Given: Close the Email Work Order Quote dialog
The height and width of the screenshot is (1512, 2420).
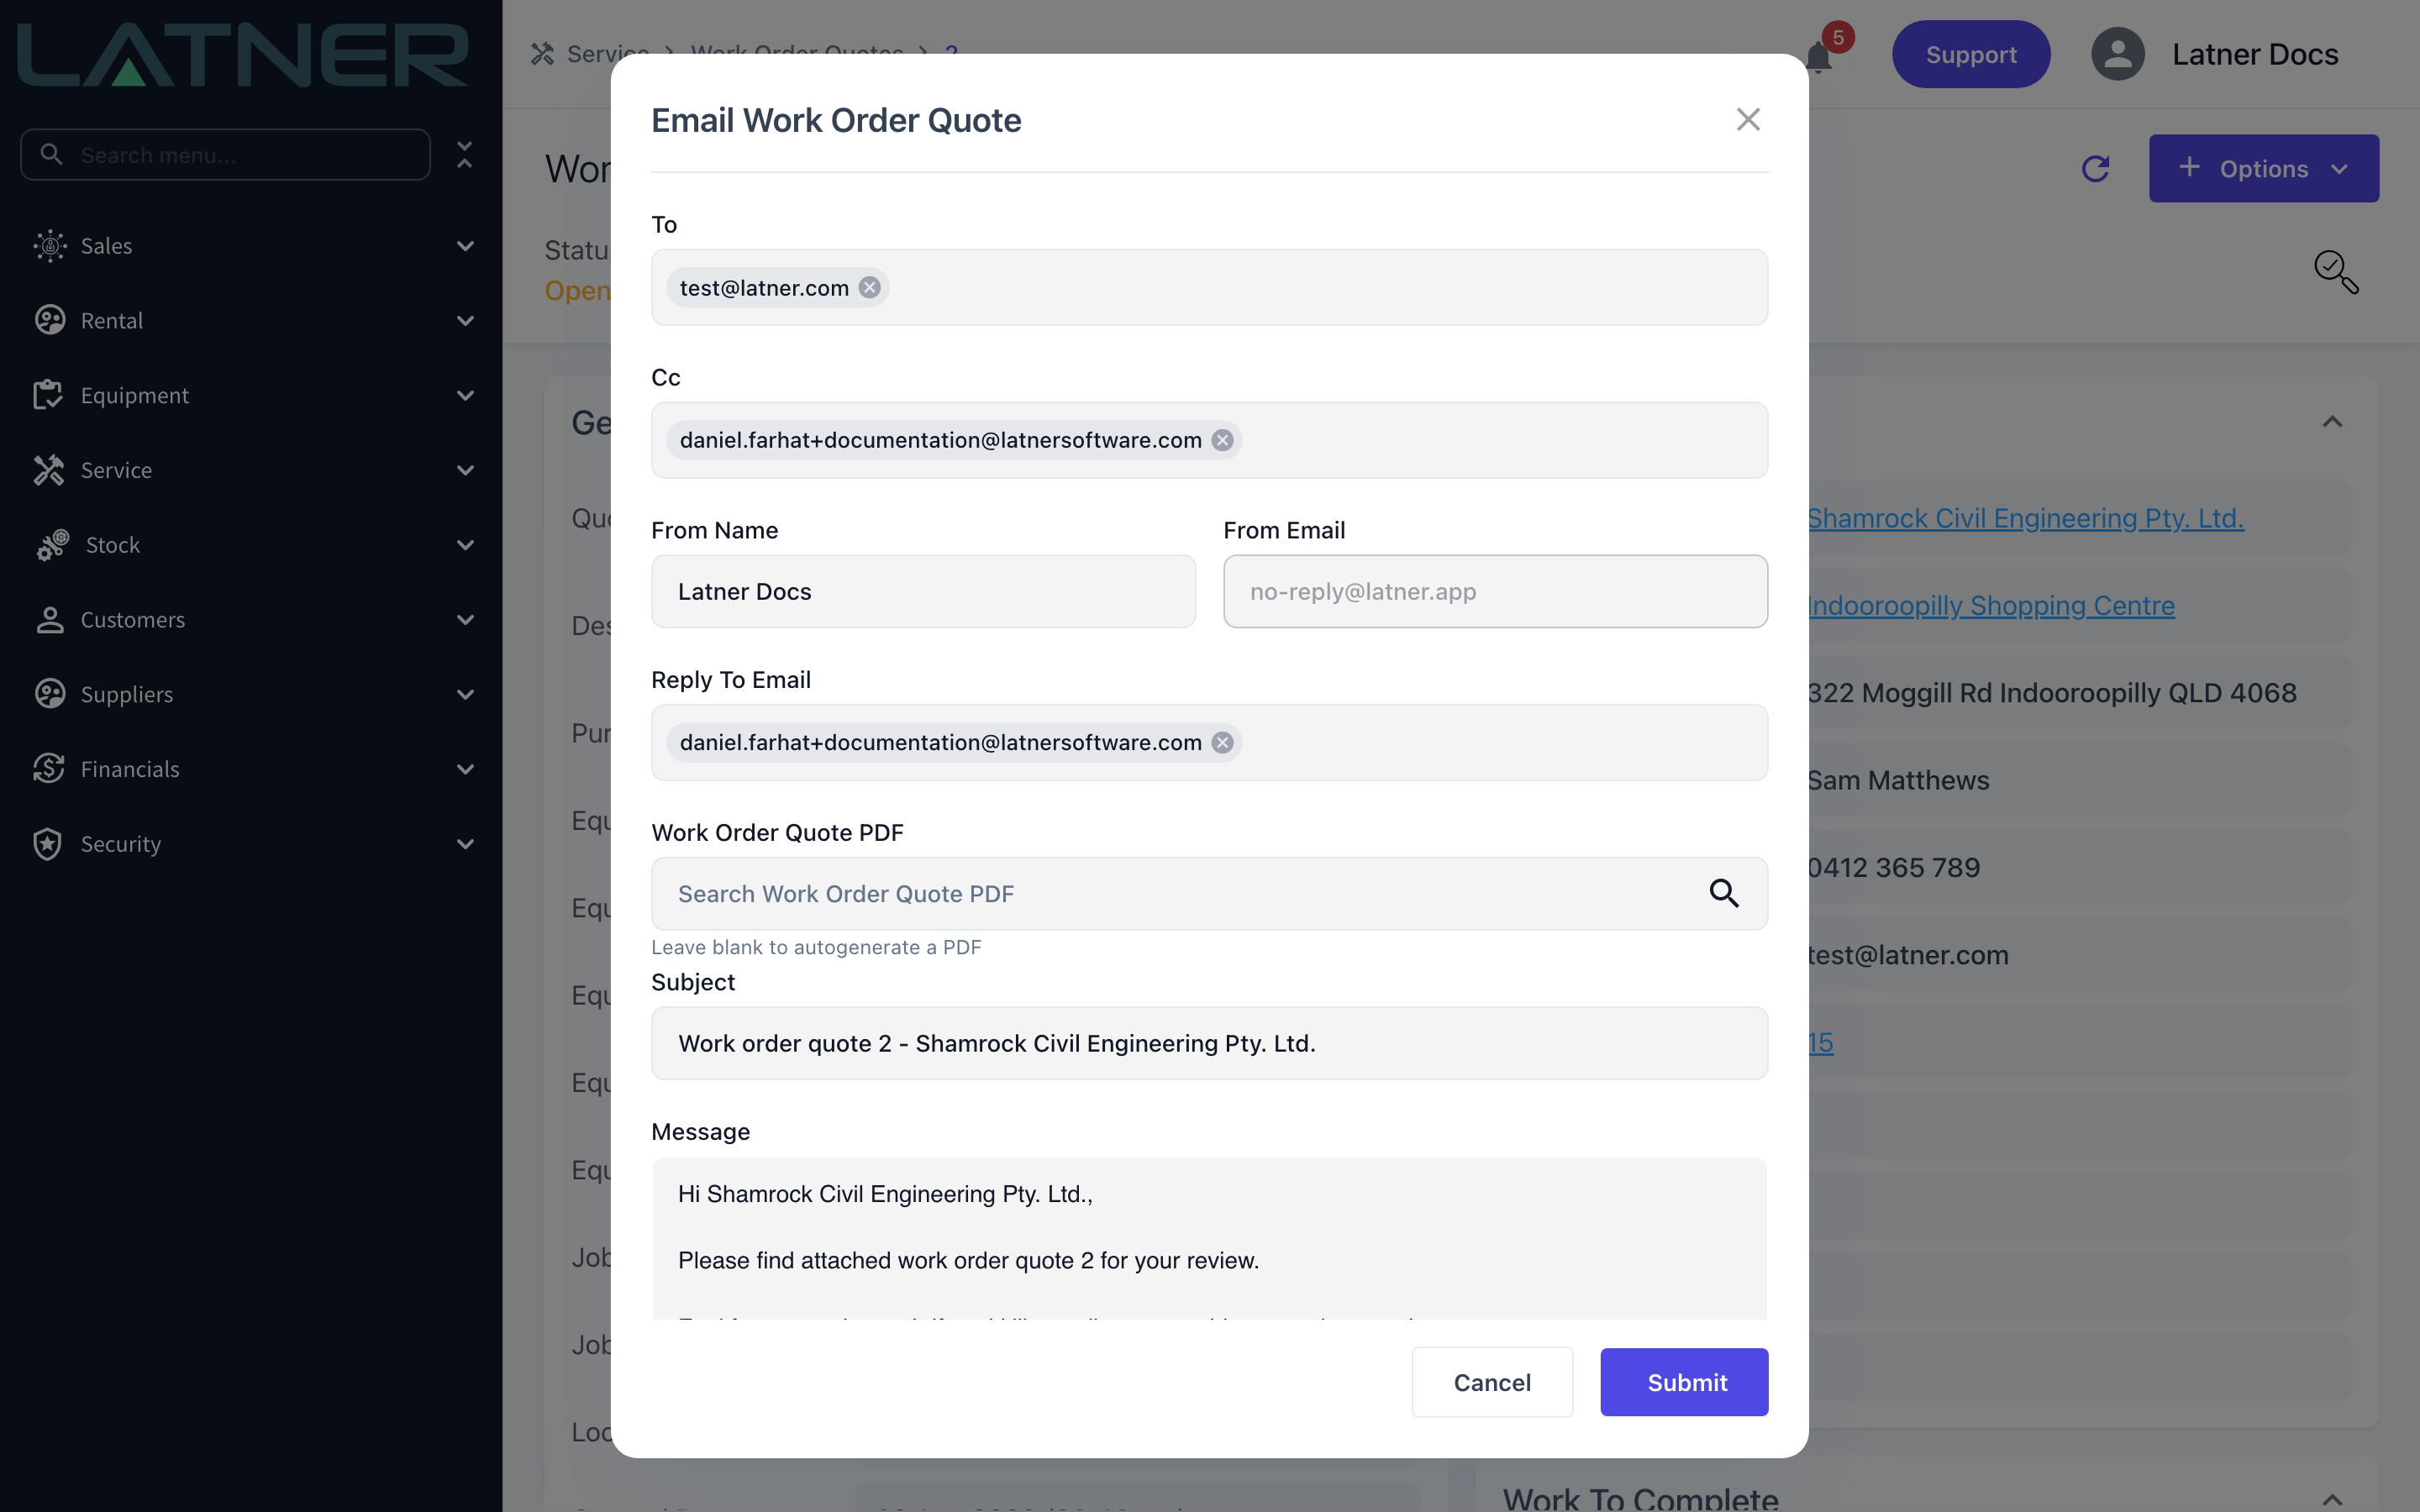Looking at the screenshot, I should (1748, 120).
